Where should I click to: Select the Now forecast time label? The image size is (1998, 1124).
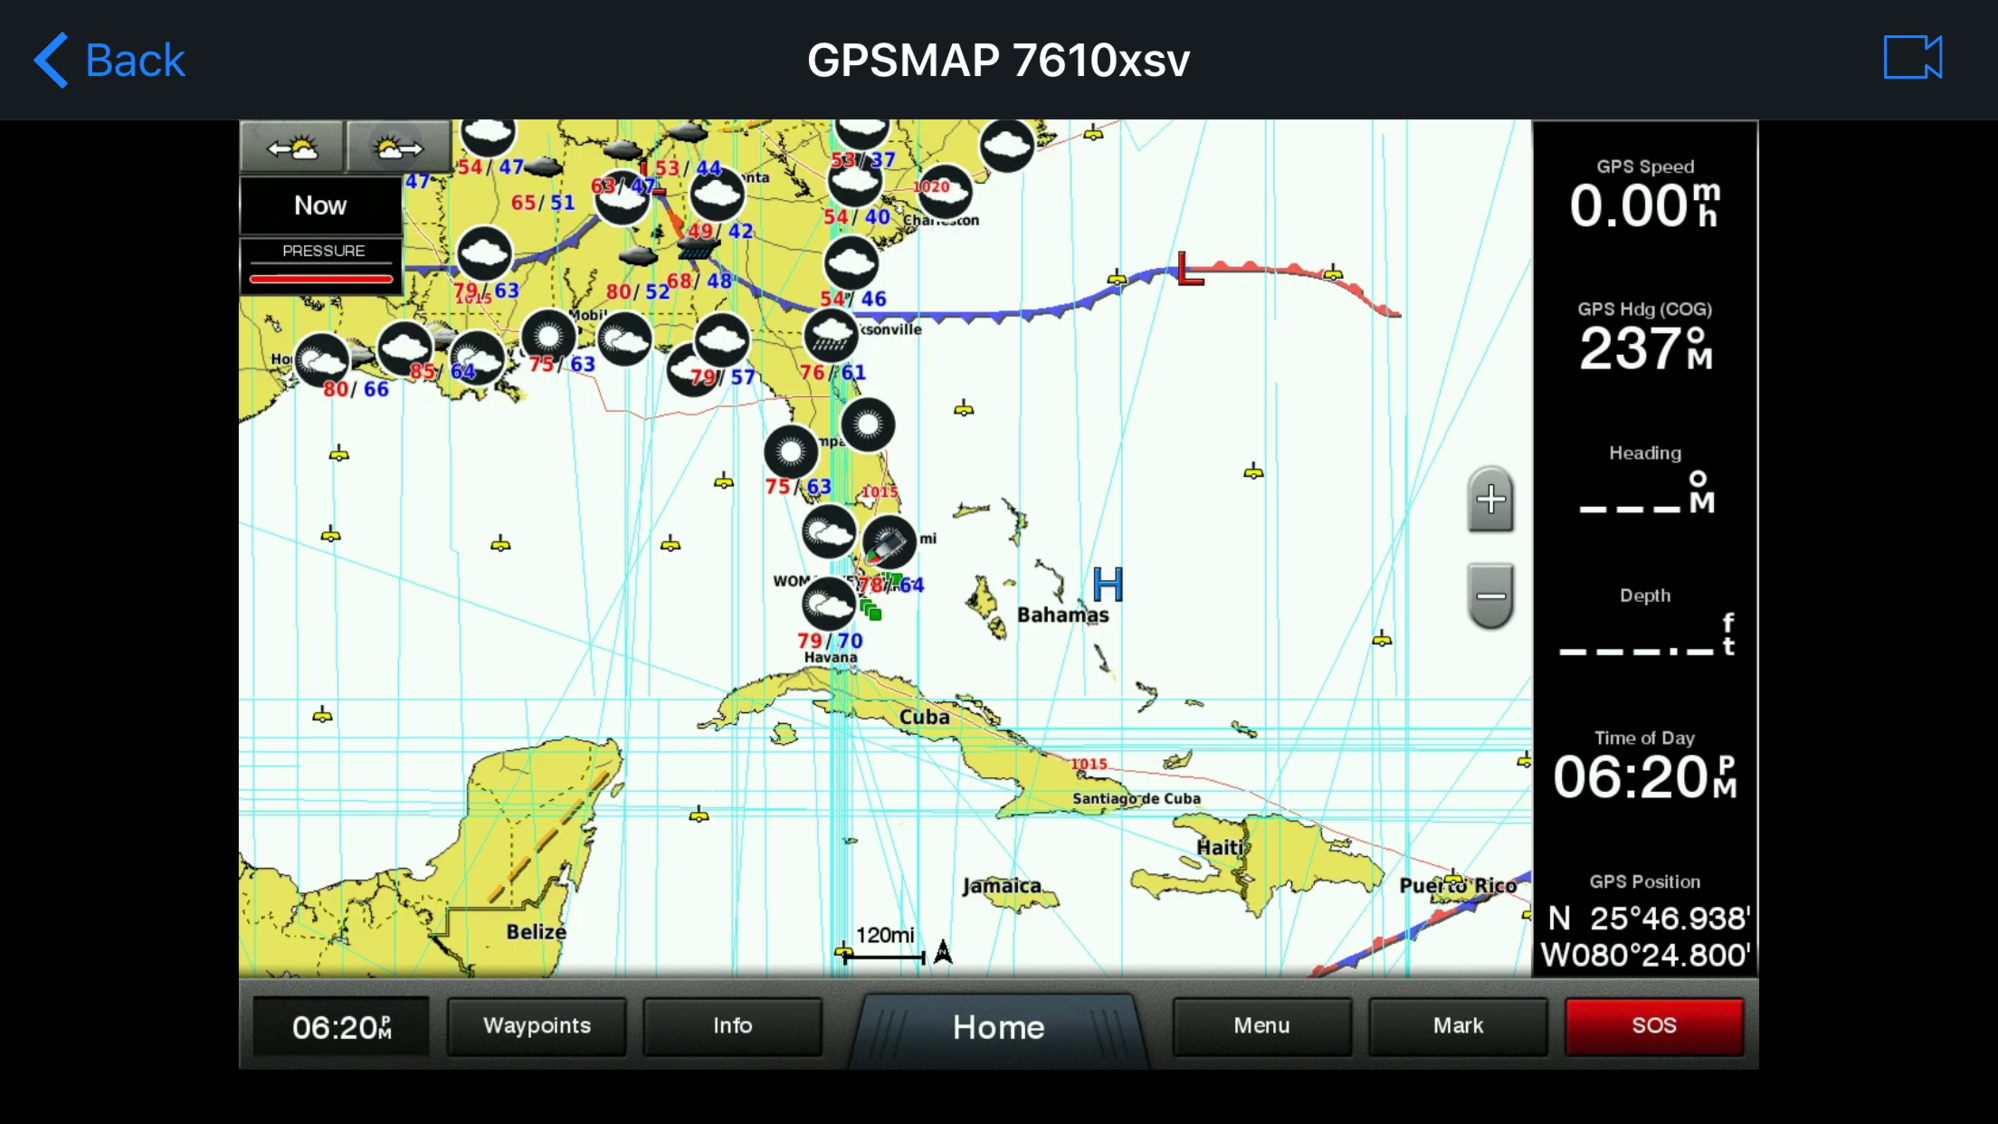point(320,205)
